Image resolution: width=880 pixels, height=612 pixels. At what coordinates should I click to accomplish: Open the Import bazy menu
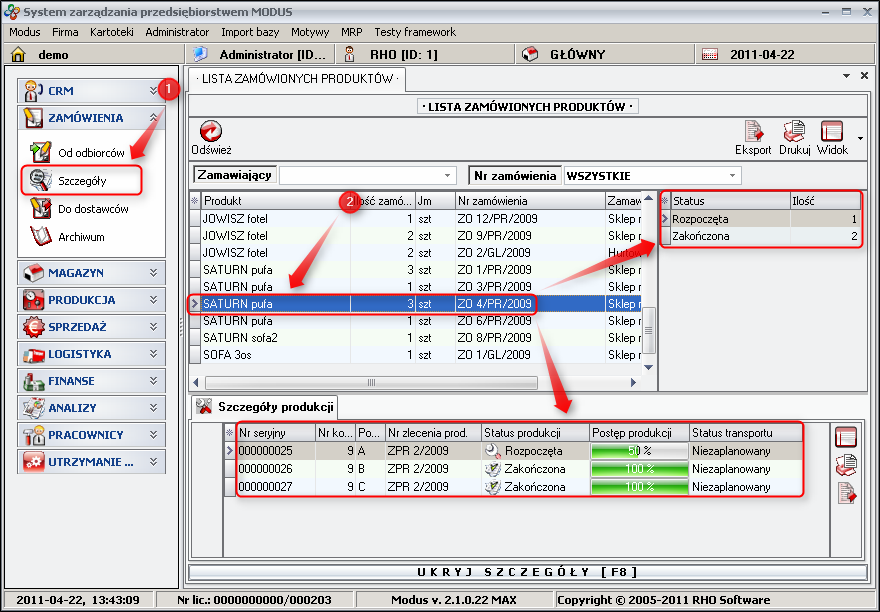pos(250,32)
